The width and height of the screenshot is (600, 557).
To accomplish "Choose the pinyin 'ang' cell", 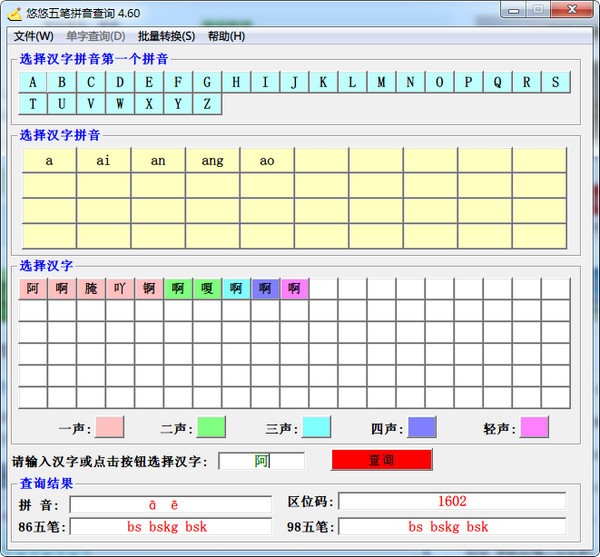I will [x=212, y=160].
